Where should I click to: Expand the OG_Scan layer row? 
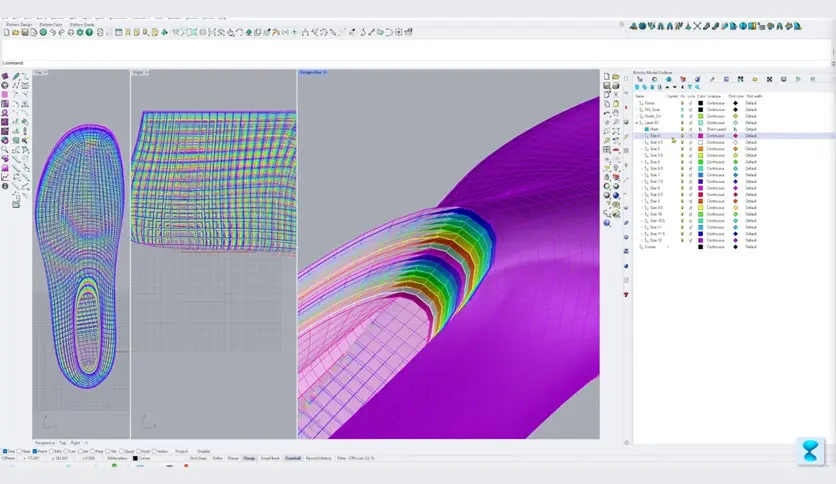637,109
